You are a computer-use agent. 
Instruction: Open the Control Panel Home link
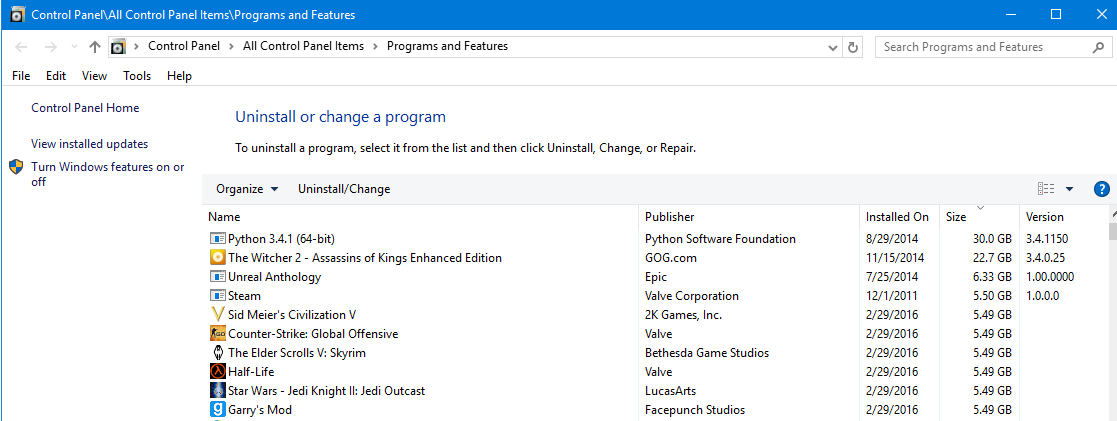click(85, 108)
